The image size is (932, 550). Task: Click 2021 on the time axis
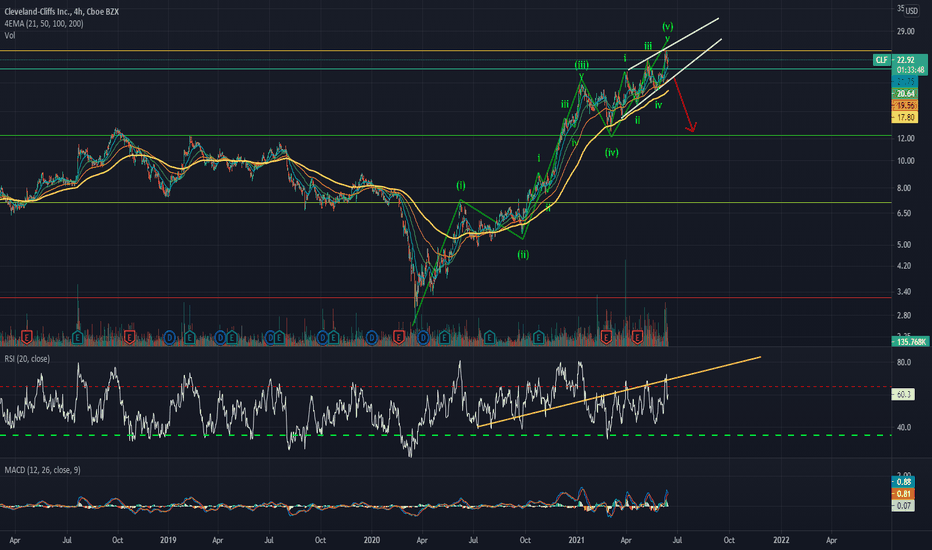coord(577,540)
